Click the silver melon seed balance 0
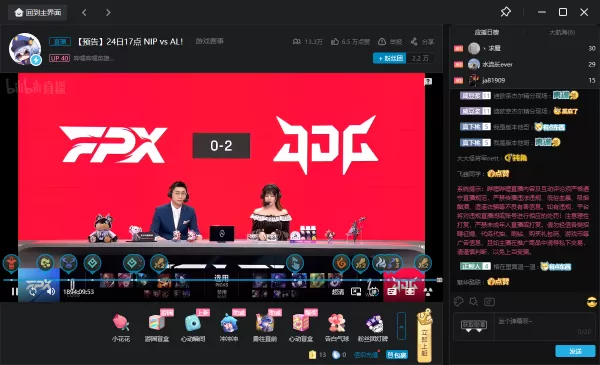Viewport: 600px width, 365px height. pyautogui.click(x=339, y=355)
